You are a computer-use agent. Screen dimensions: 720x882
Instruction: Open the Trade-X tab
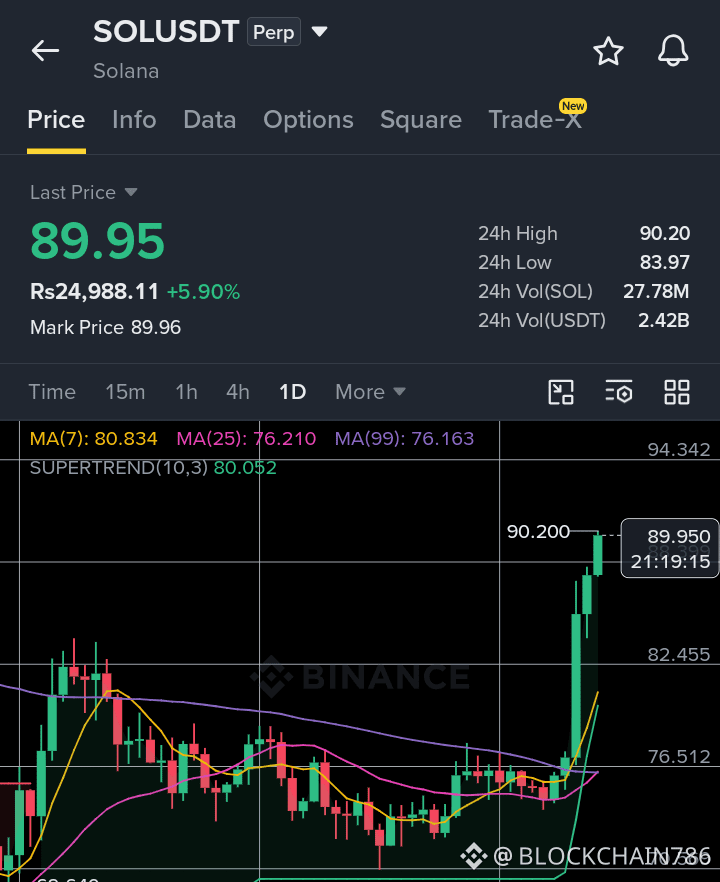pyautogui.click(x=535, y=120)
